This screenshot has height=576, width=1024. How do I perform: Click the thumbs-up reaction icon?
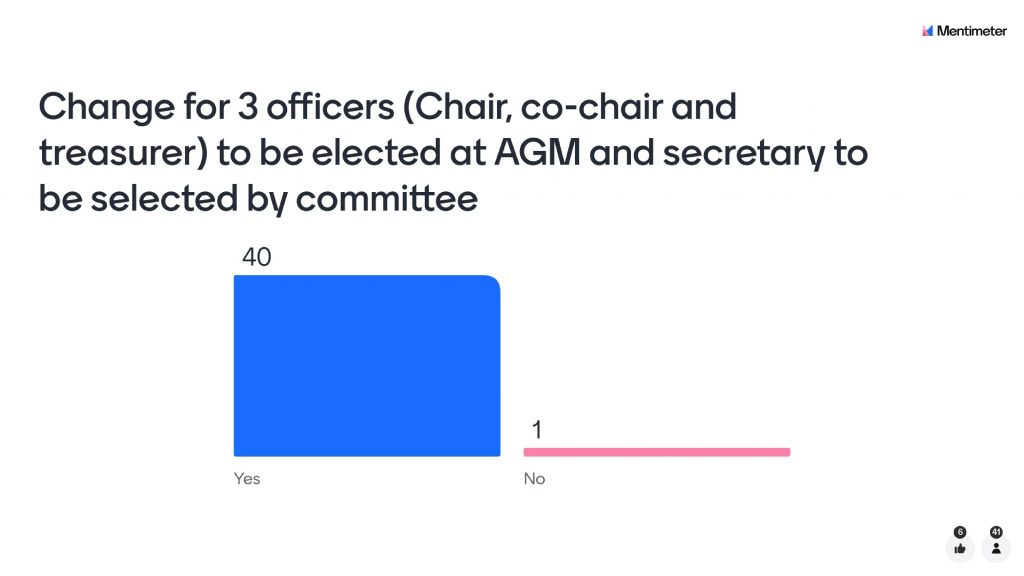[x=960, y=548]
